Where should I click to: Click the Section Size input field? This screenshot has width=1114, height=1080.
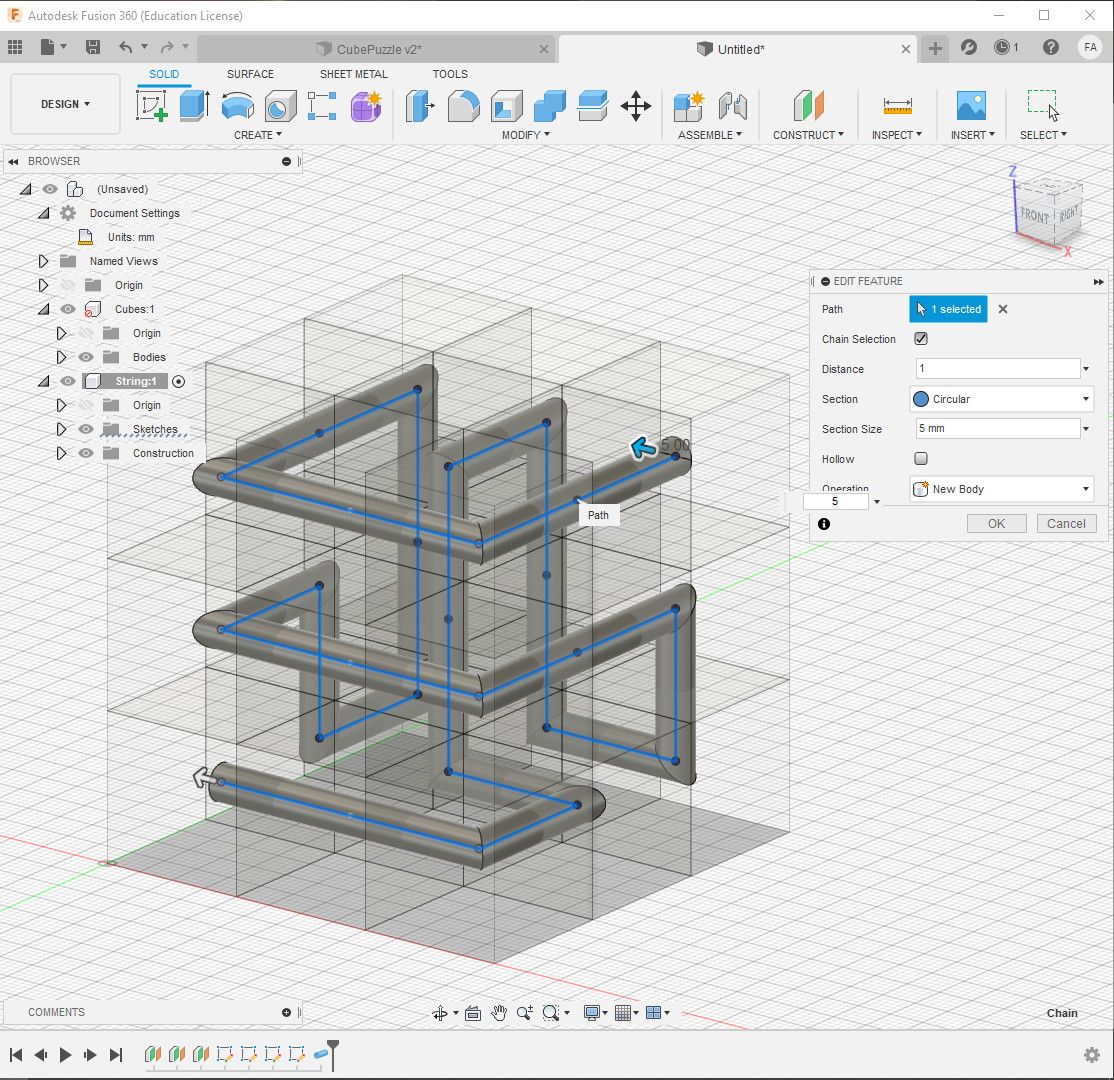(x=997, y=429)
